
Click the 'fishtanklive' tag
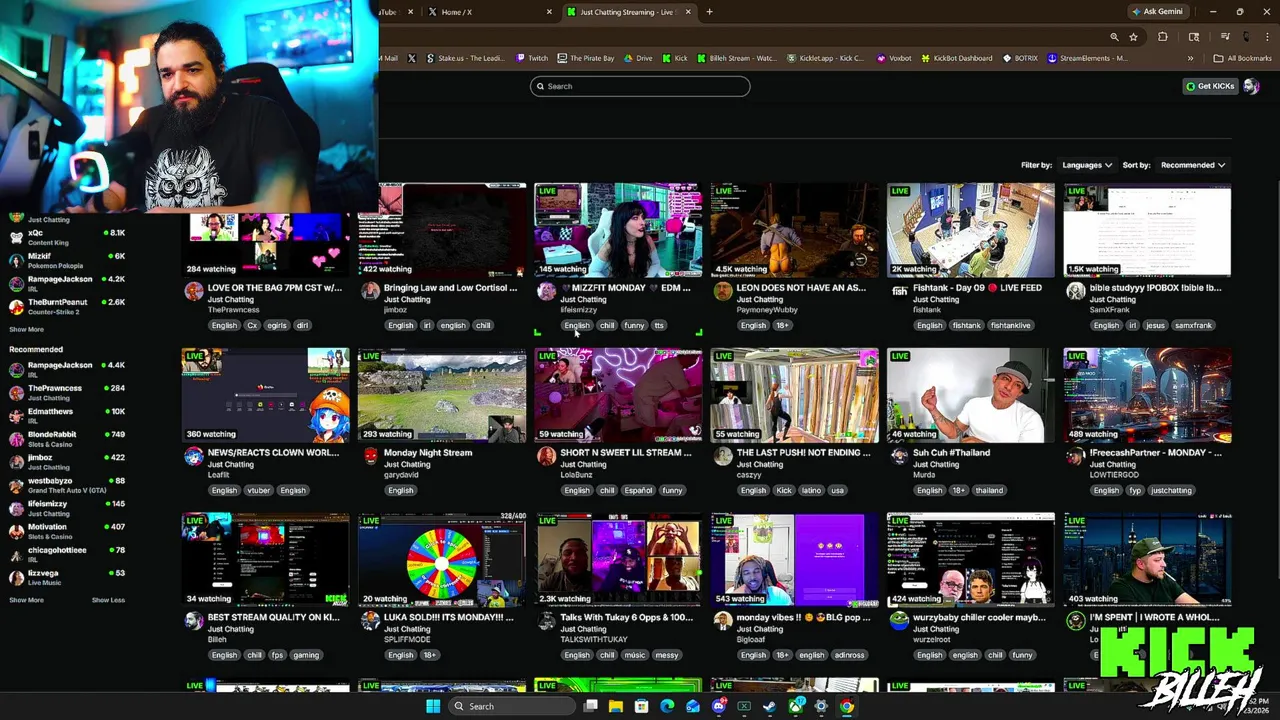click(1010, 325)
